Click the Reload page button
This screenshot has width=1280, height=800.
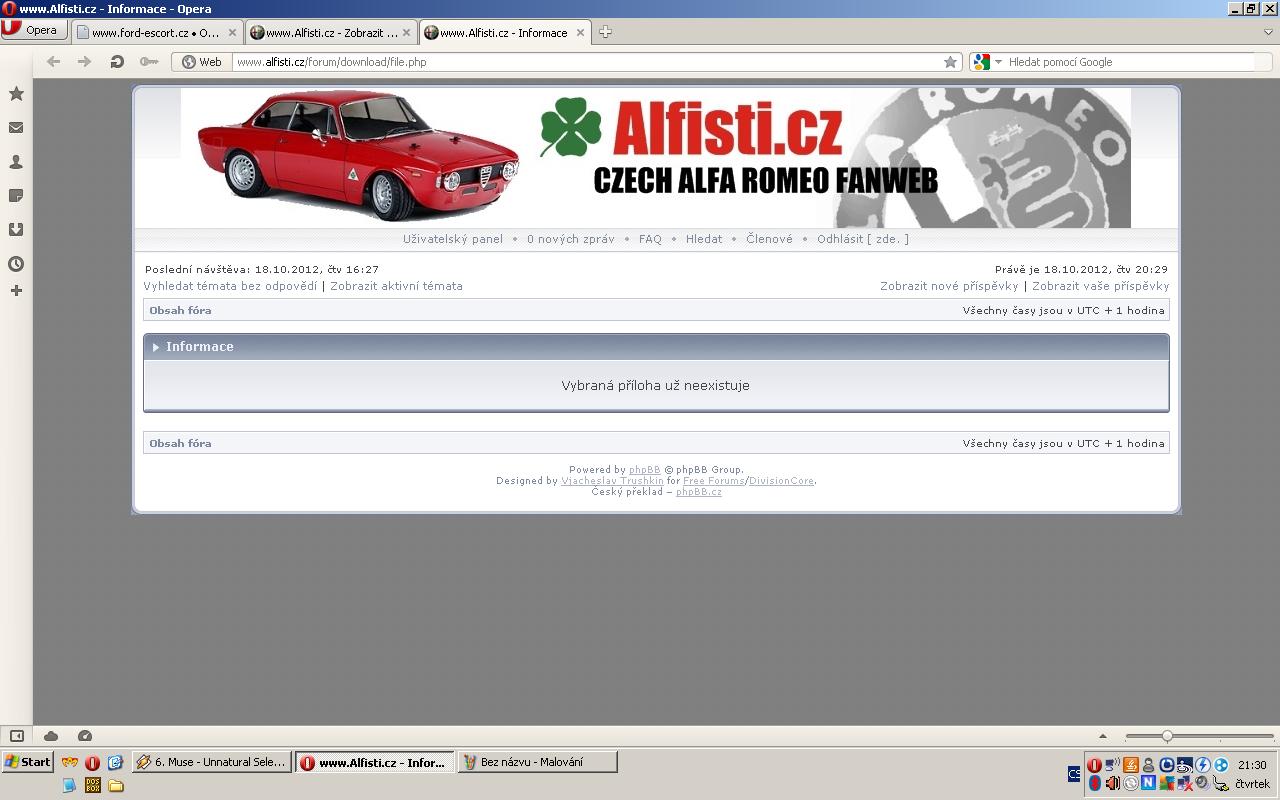click(117, 62)
